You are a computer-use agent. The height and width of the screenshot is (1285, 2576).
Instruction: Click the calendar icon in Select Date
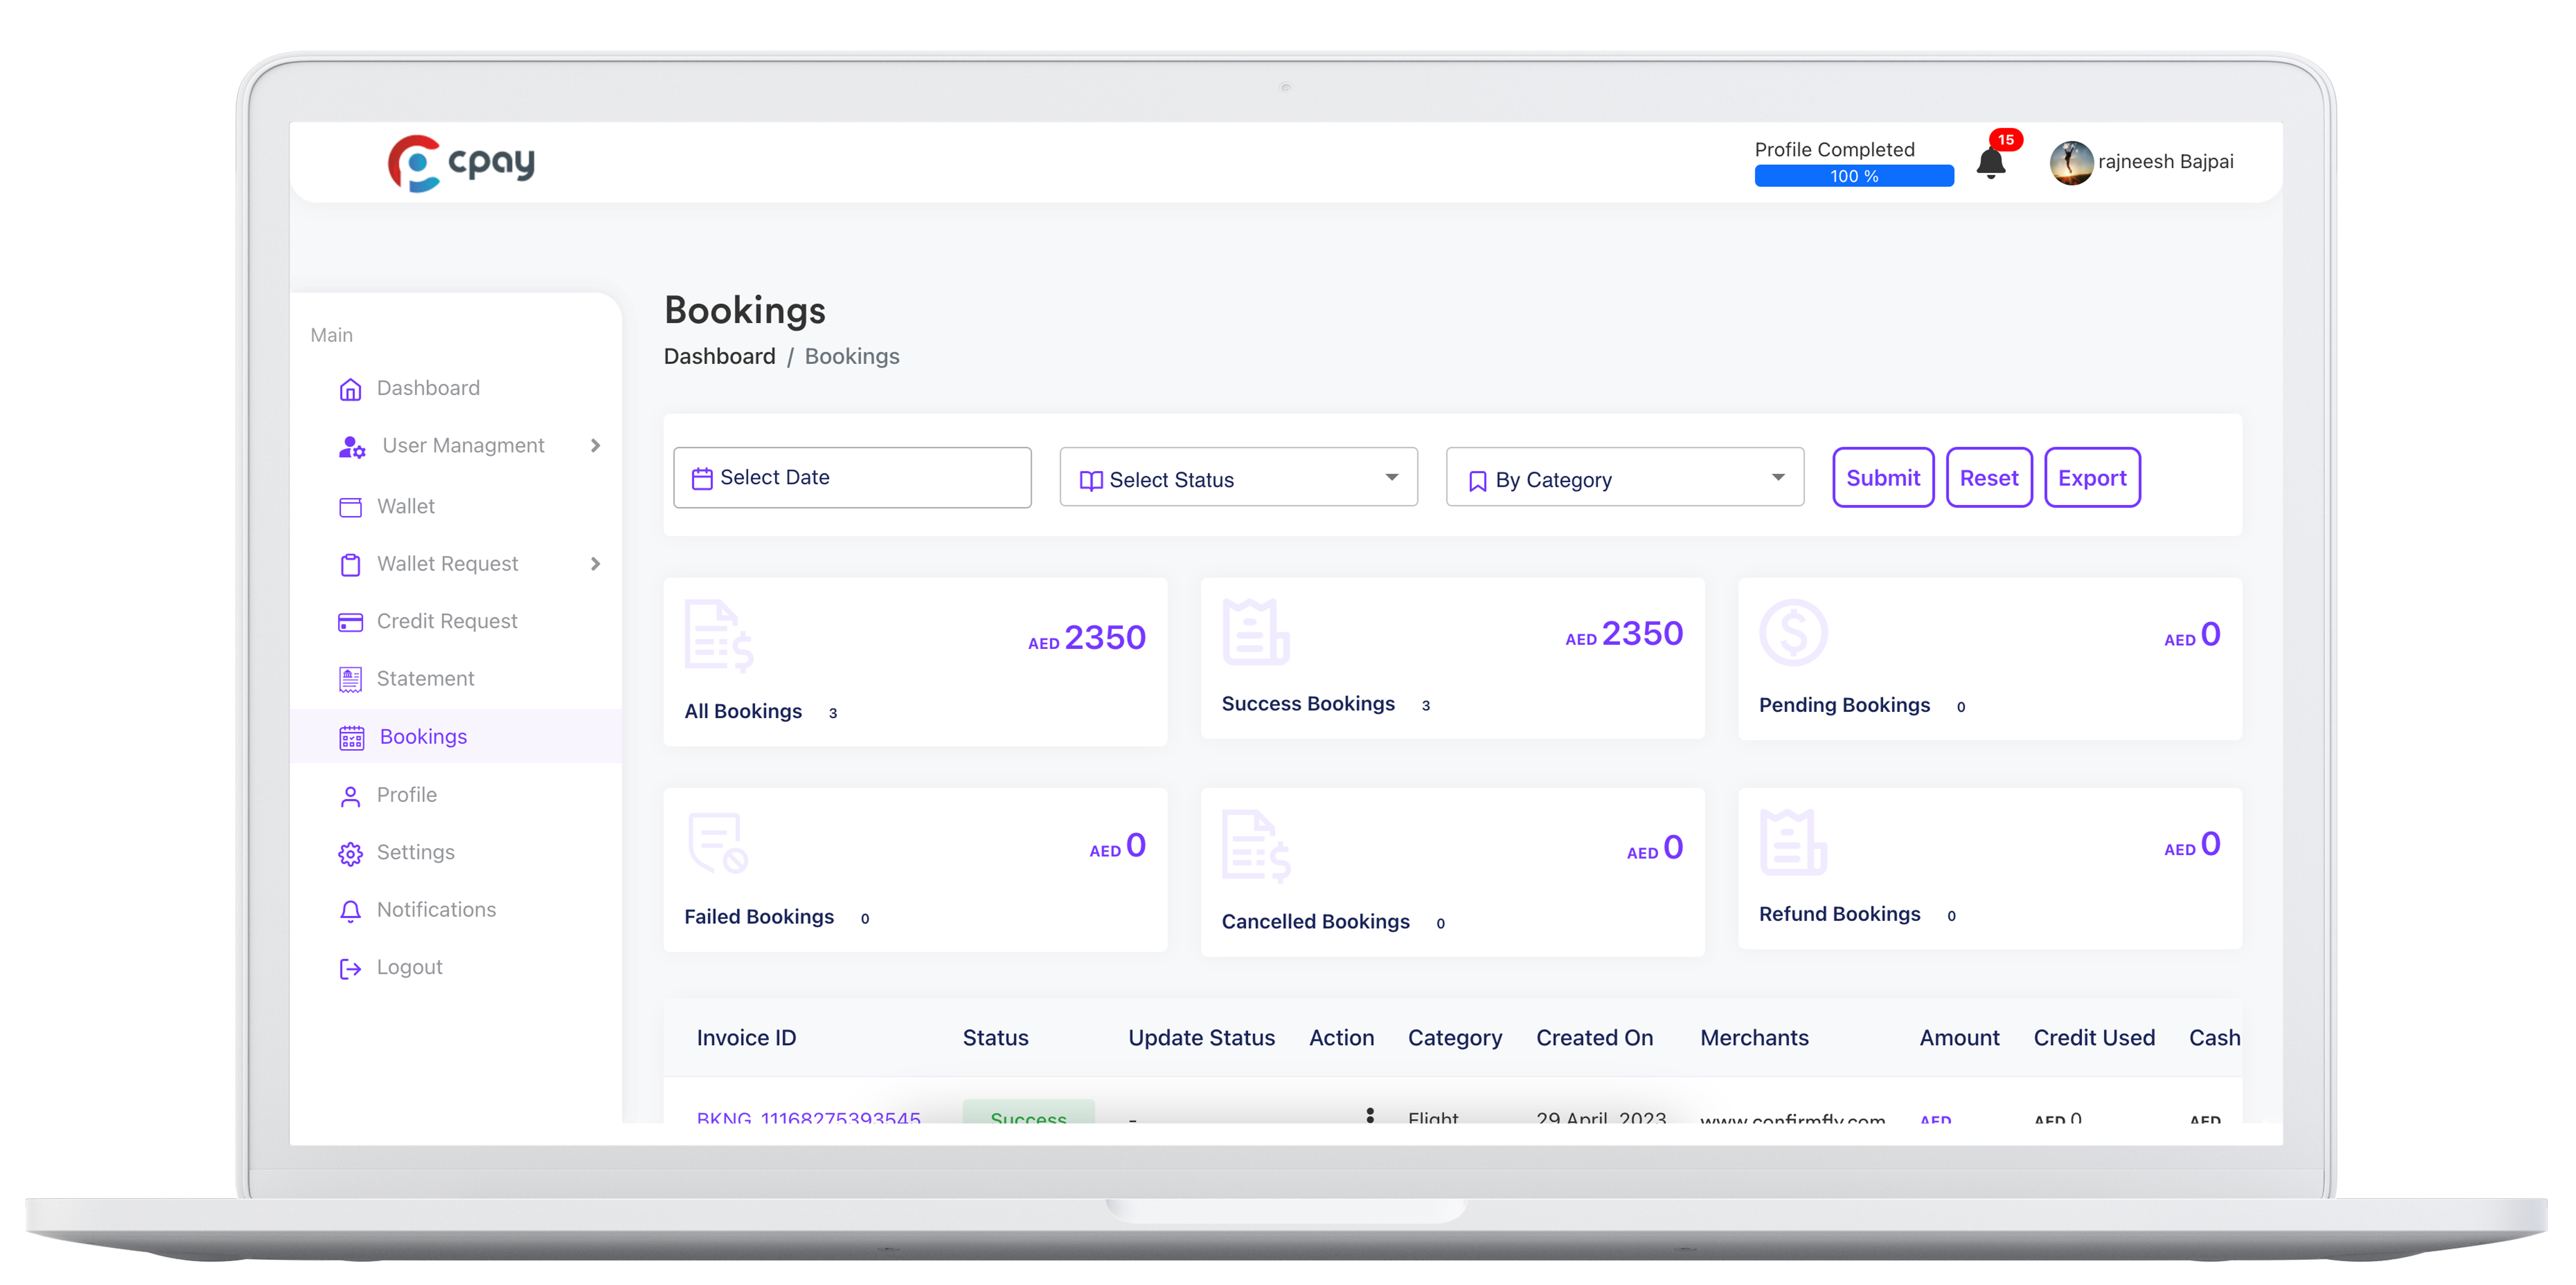[x=702, y=479]
